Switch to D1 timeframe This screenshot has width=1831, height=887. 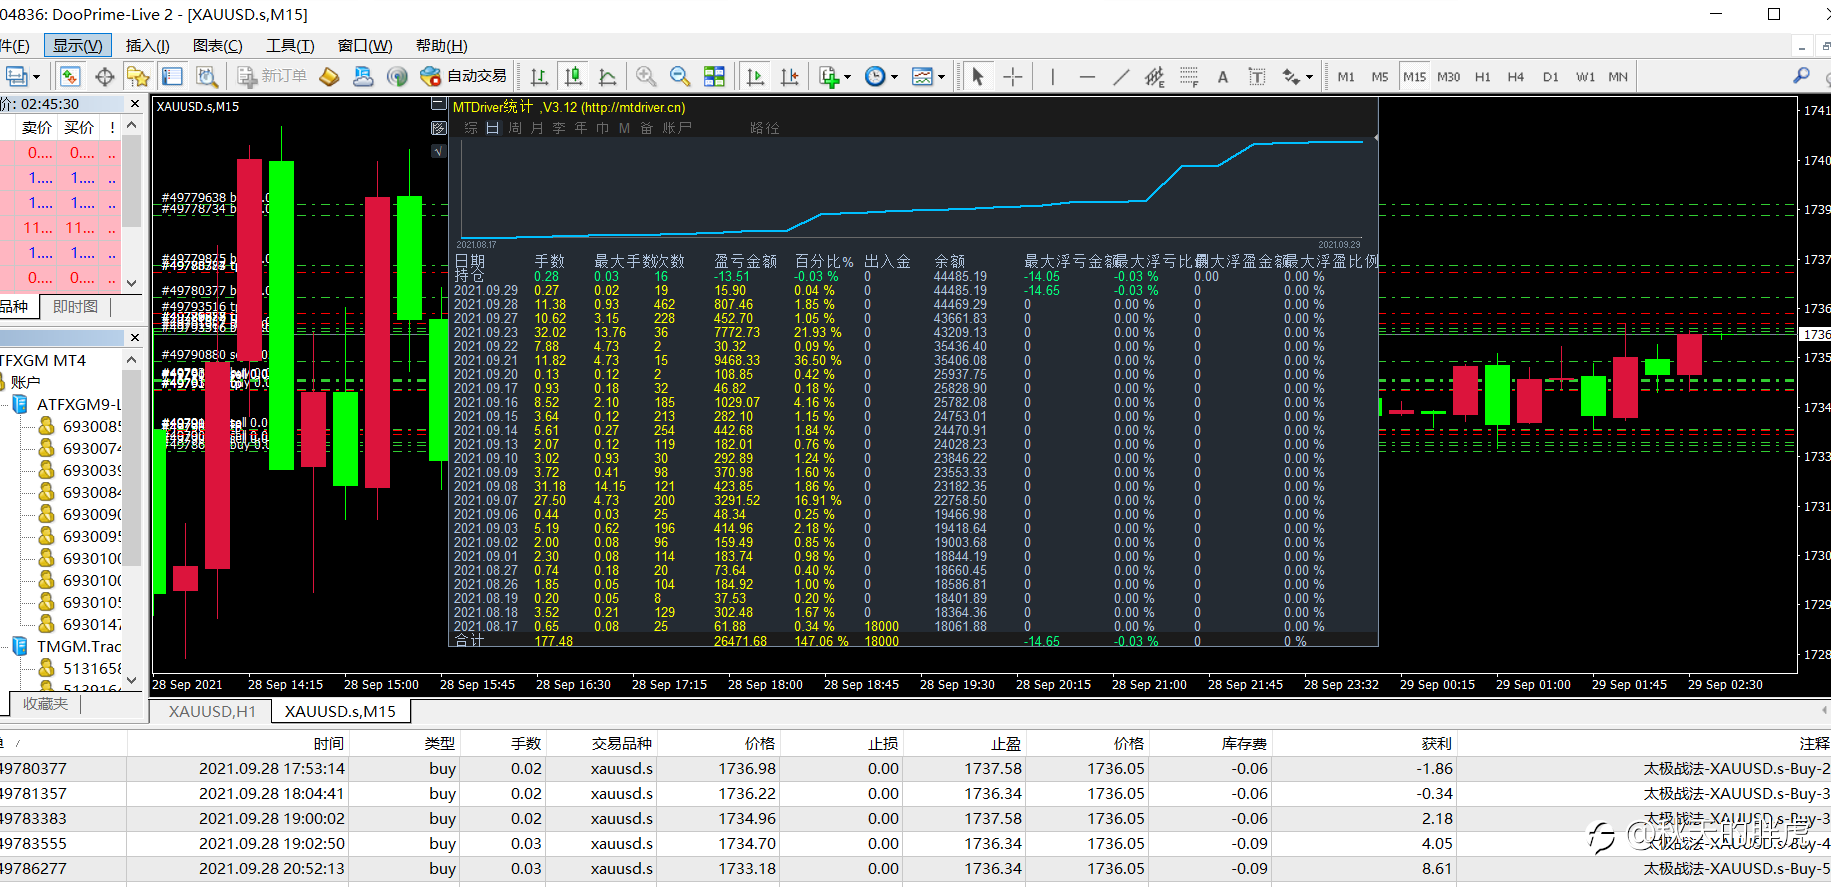pos(1550,77)
